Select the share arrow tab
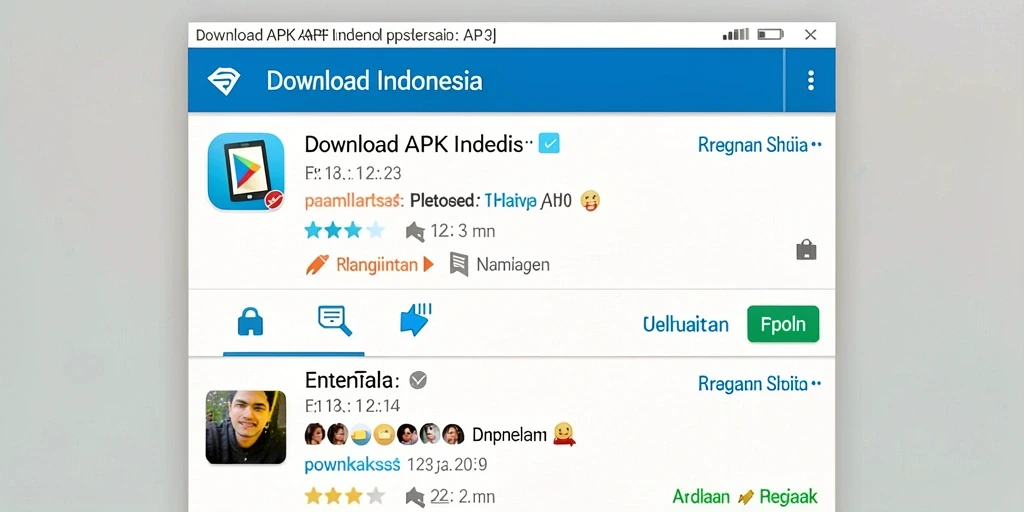The width and height of the screenshot is (1024, 512). [x=416, y=320]
